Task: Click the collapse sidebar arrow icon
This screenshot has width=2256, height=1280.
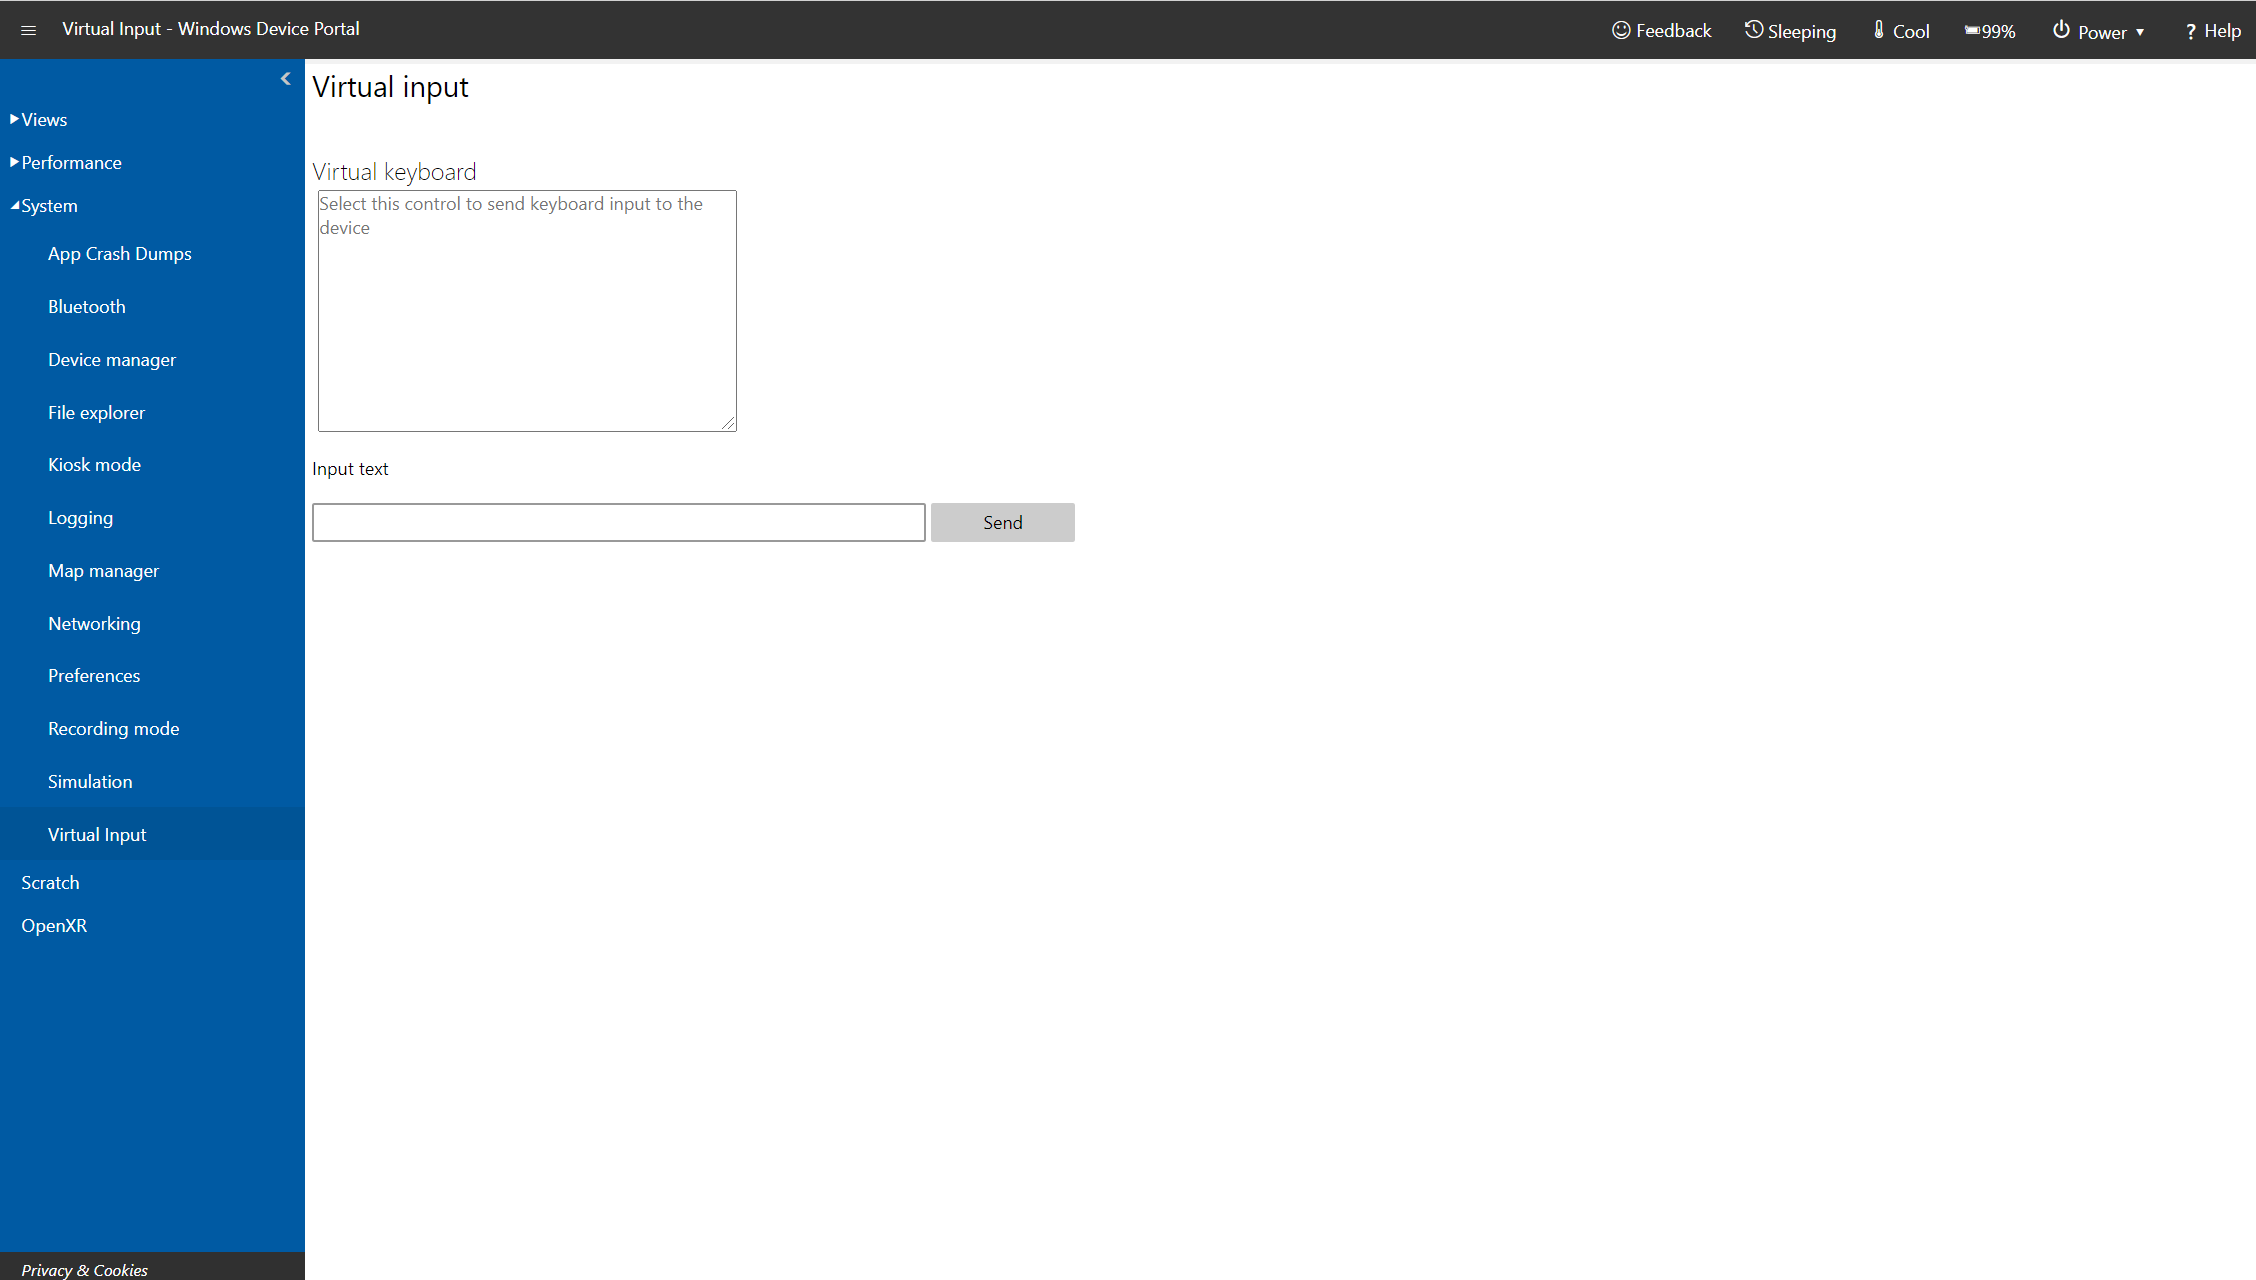Action: 285,79
